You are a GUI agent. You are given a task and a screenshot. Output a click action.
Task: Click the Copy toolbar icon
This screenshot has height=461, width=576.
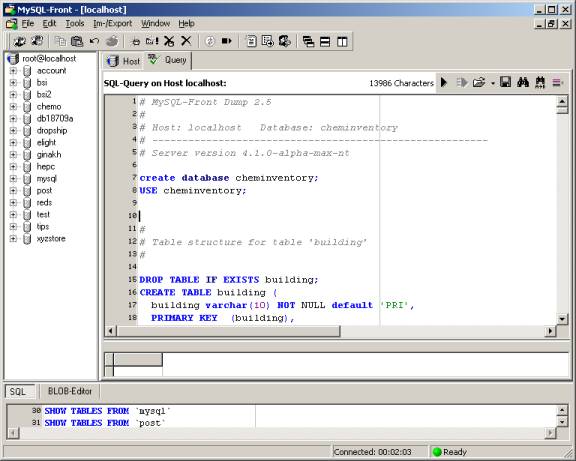tap(60, 41)
